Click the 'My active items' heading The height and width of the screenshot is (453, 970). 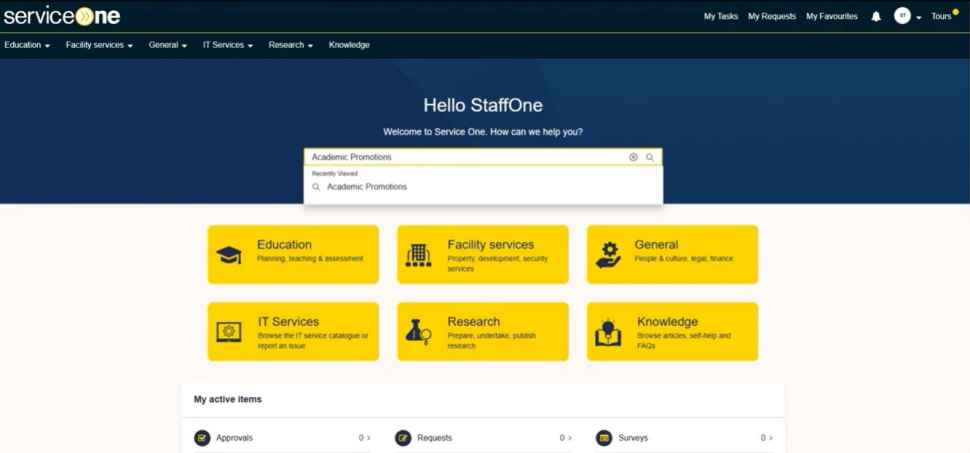pos(228,399)
